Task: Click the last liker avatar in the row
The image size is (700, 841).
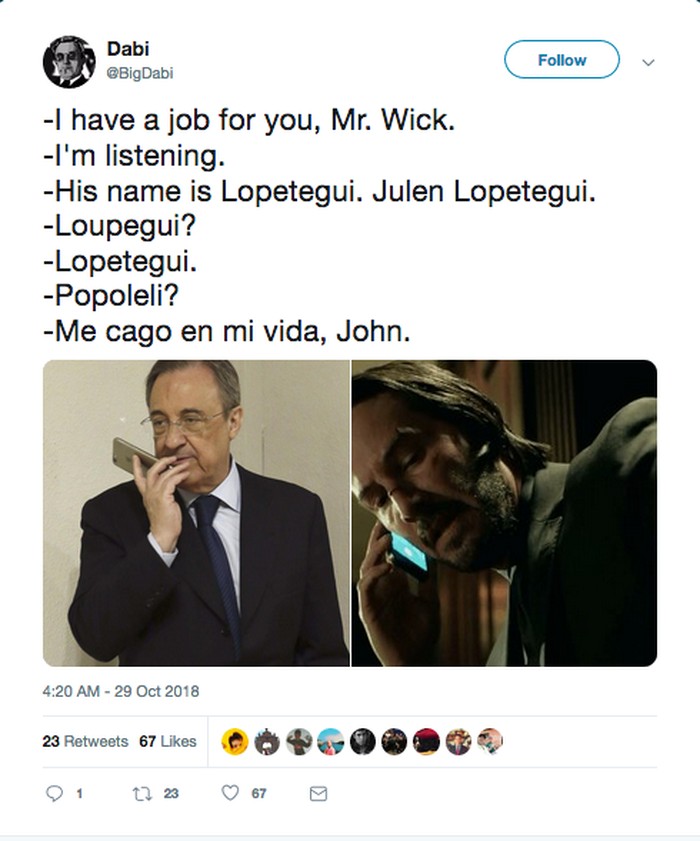Action: 490,741
